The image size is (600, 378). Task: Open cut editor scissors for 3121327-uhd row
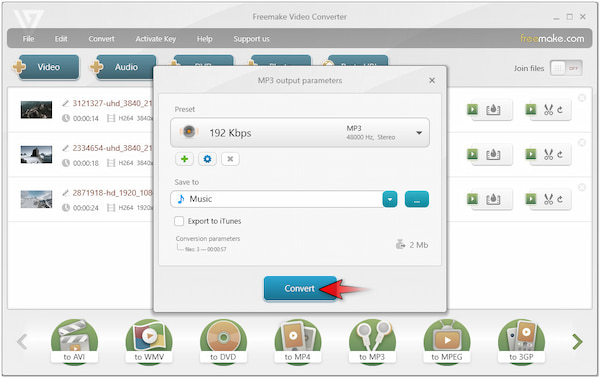click(548, 110)
